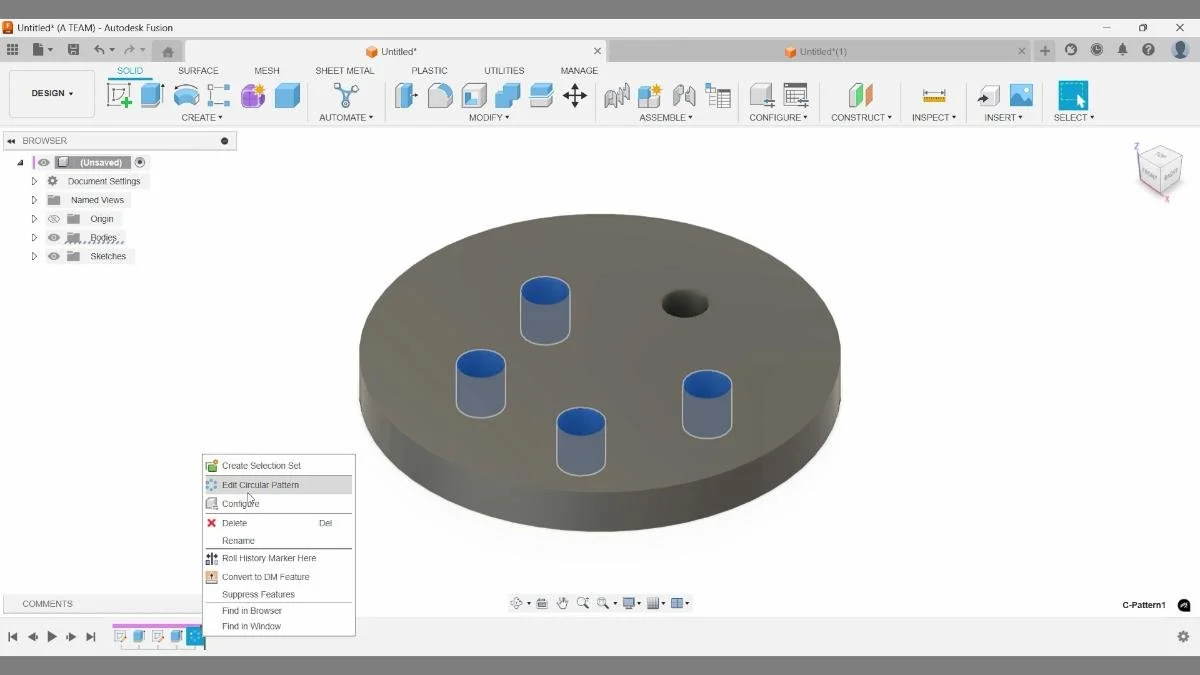Toggle visibility of the Bodies folder
The image size is (1200, 675).
[54, 237]
